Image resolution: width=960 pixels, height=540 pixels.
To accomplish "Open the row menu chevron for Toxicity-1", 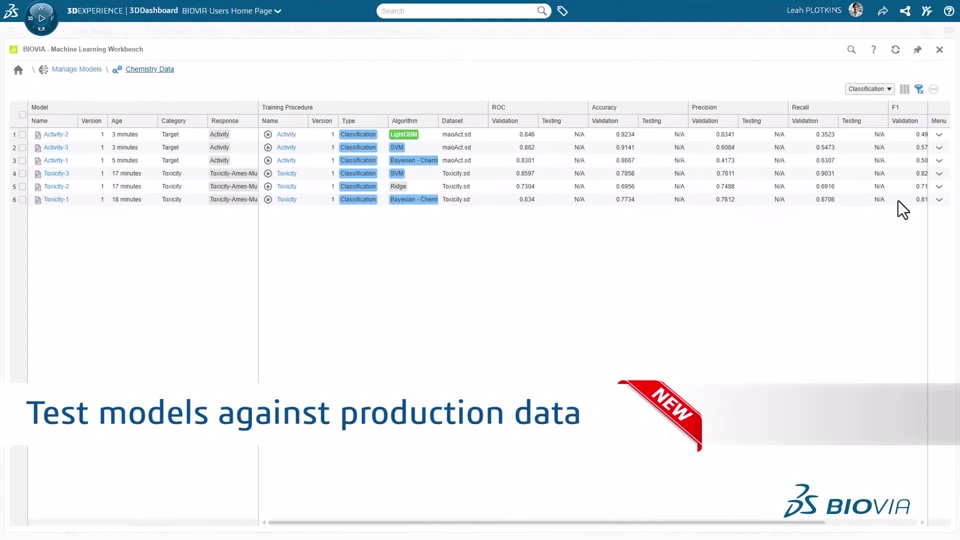I will (939, 200).
